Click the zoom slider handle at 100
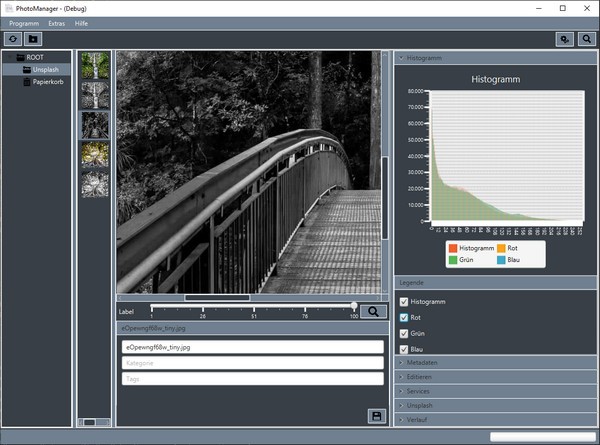Screen dimensions: 600x445 tap(354, 306)
